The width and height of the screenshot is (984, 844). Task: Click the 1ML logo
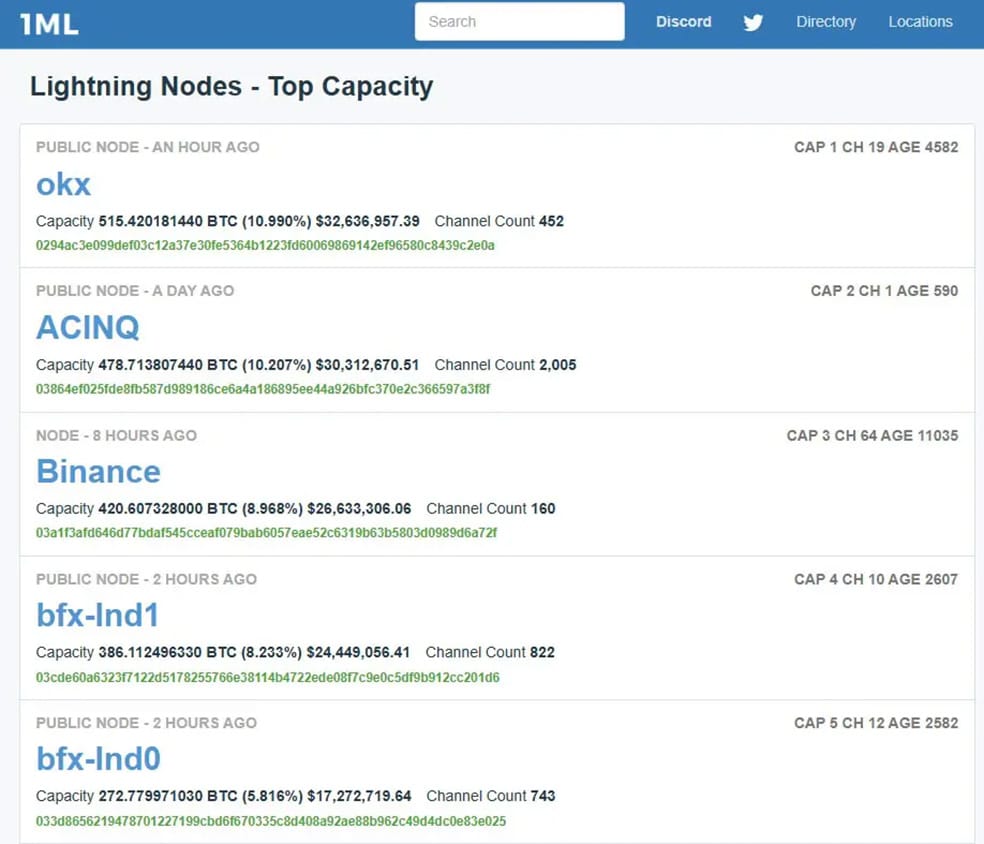coord(50,24)
